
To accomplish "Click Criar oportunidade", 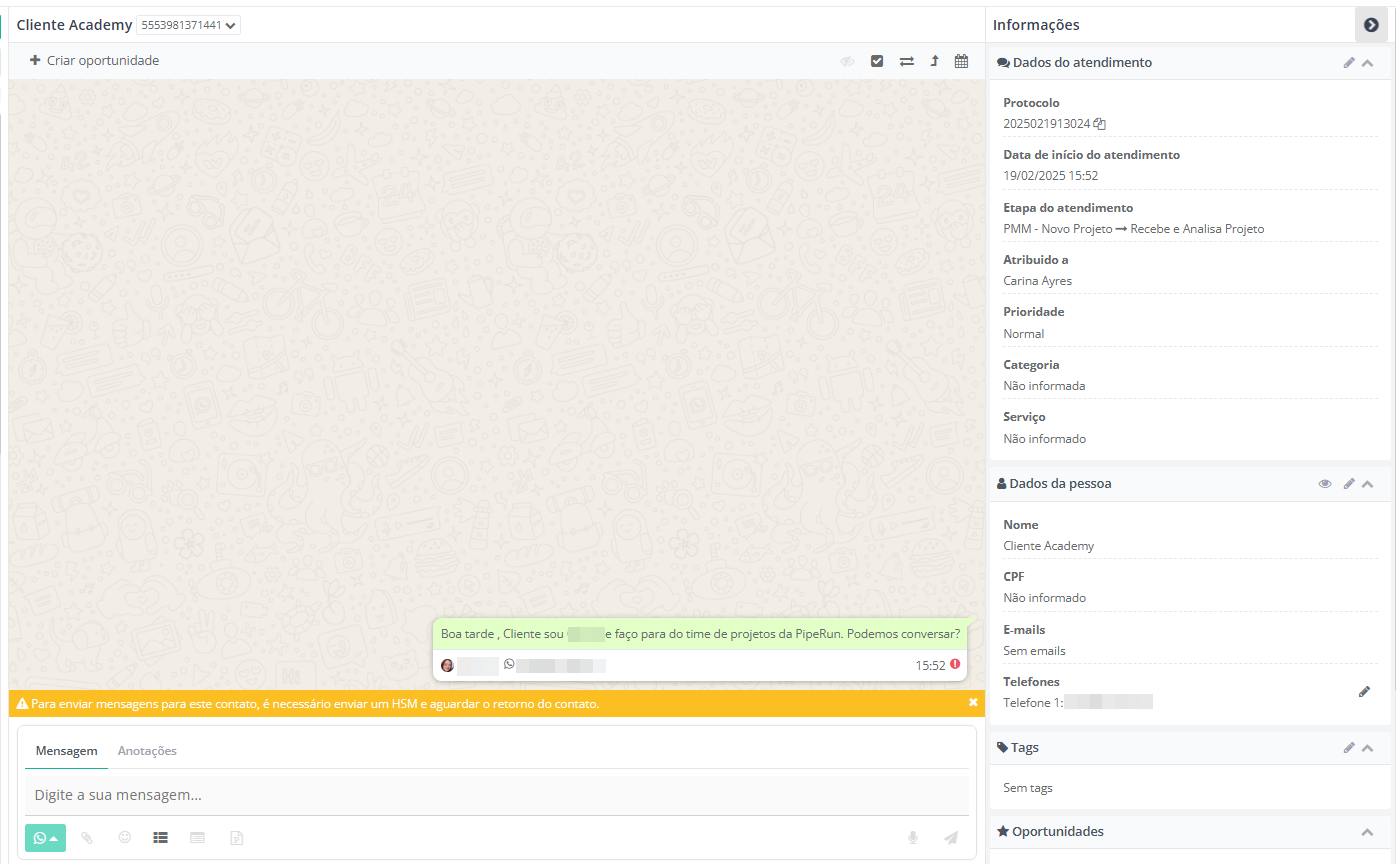I will [94, 61].
